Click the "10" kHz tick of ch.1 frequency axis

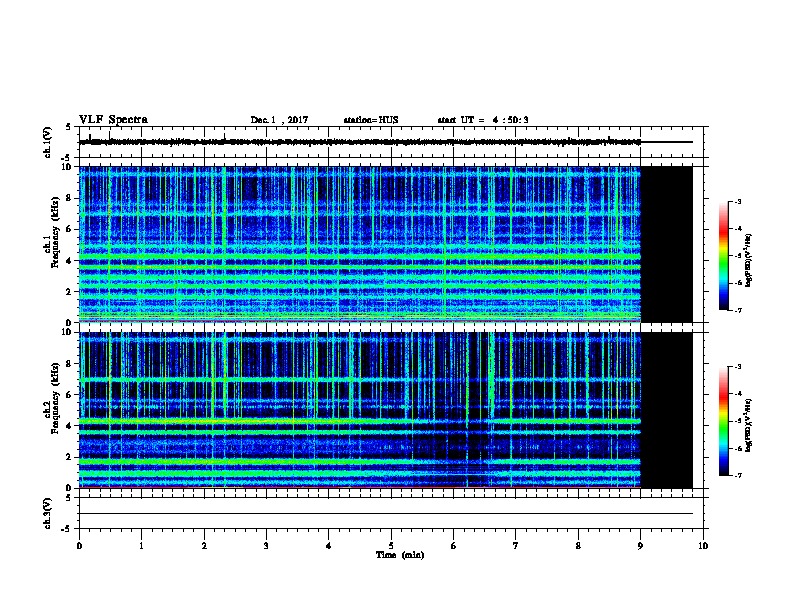(x=68, y=167)
